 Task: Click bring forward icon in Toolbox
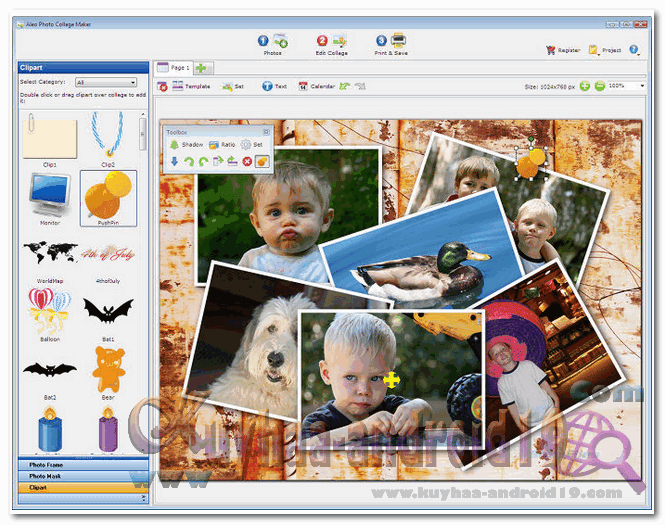(218, 161)
